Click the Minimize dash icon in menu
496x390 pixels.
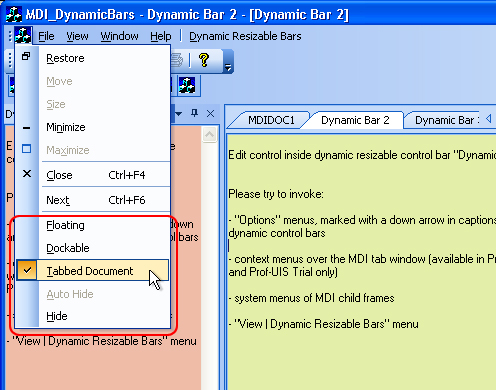point(27,128)
